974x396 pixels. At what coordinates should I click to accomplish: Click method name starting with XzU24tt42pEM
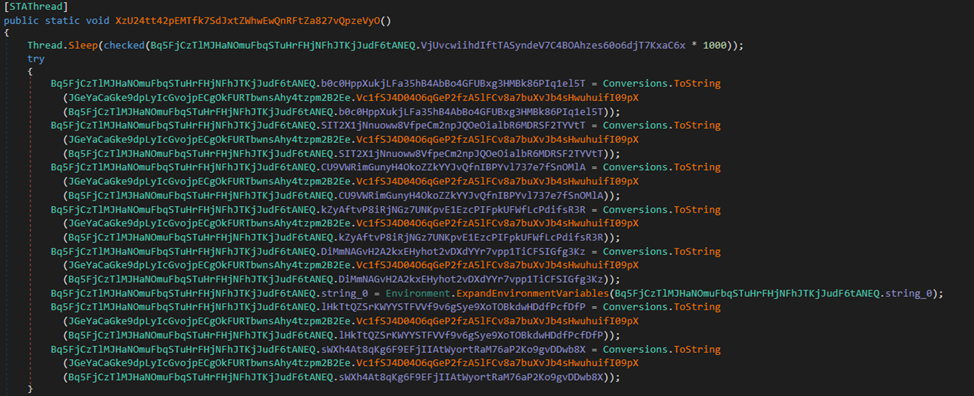tap(247, 20)
